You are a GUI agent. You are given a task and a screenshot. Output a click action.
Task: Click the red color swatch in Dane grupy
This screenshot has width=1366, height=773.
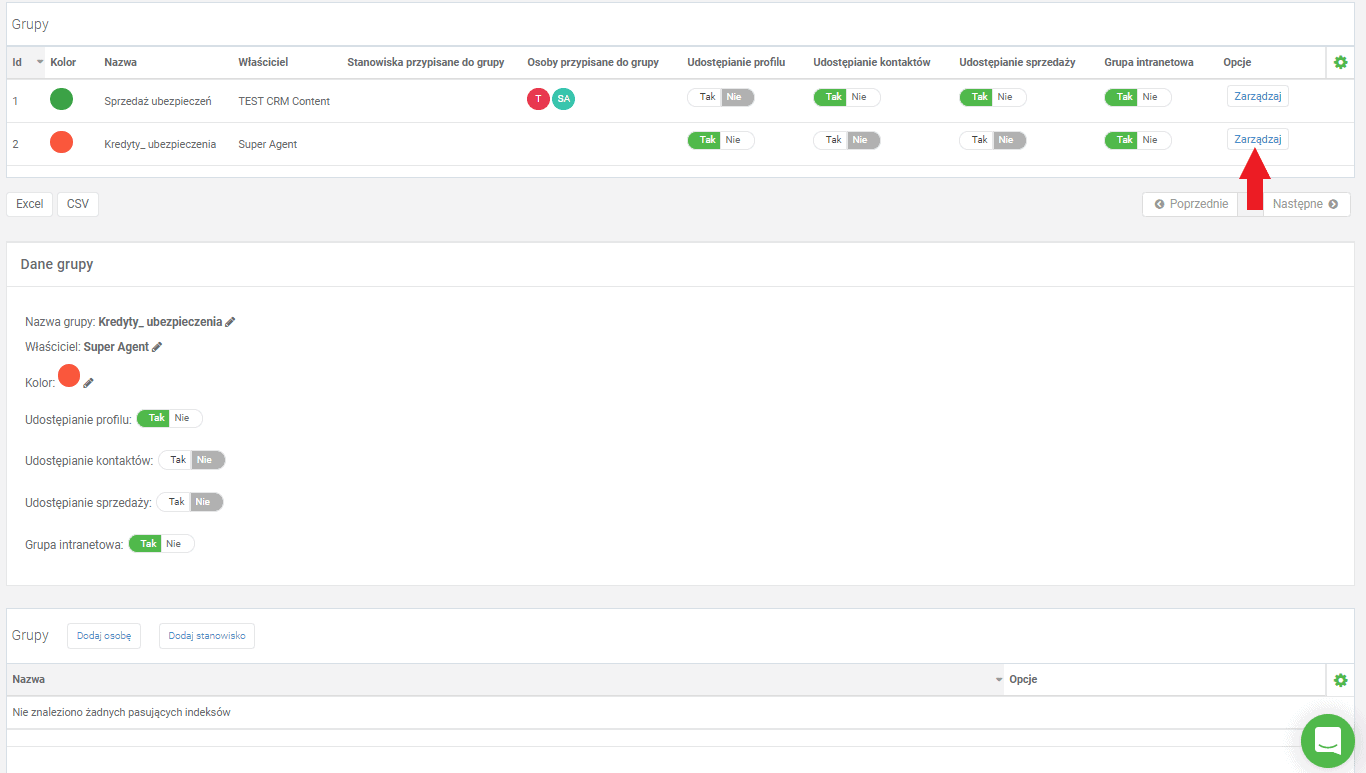coord(69,376)
